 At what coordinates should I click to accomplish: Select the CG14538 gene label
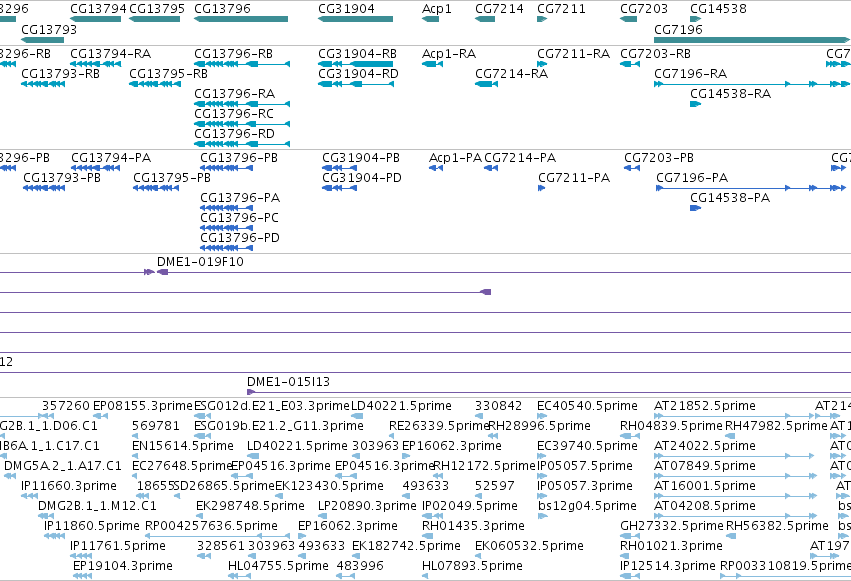coord(718,9)
